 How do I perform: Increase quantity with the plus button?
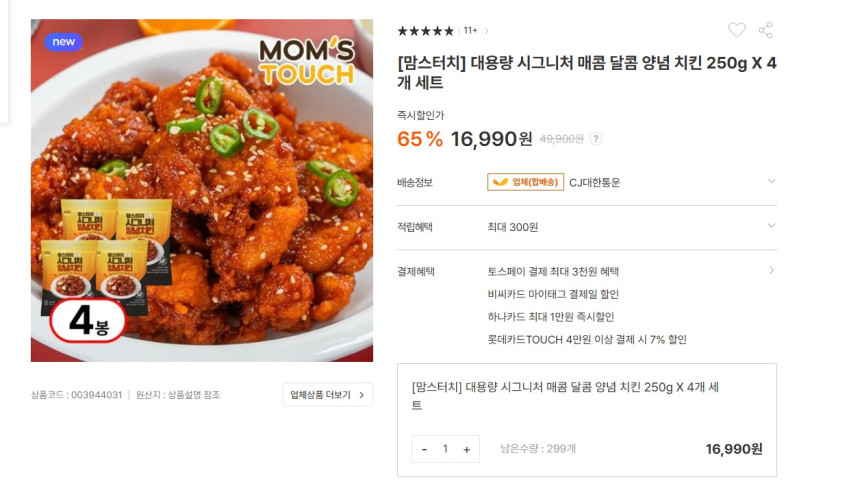click(467, 449)
